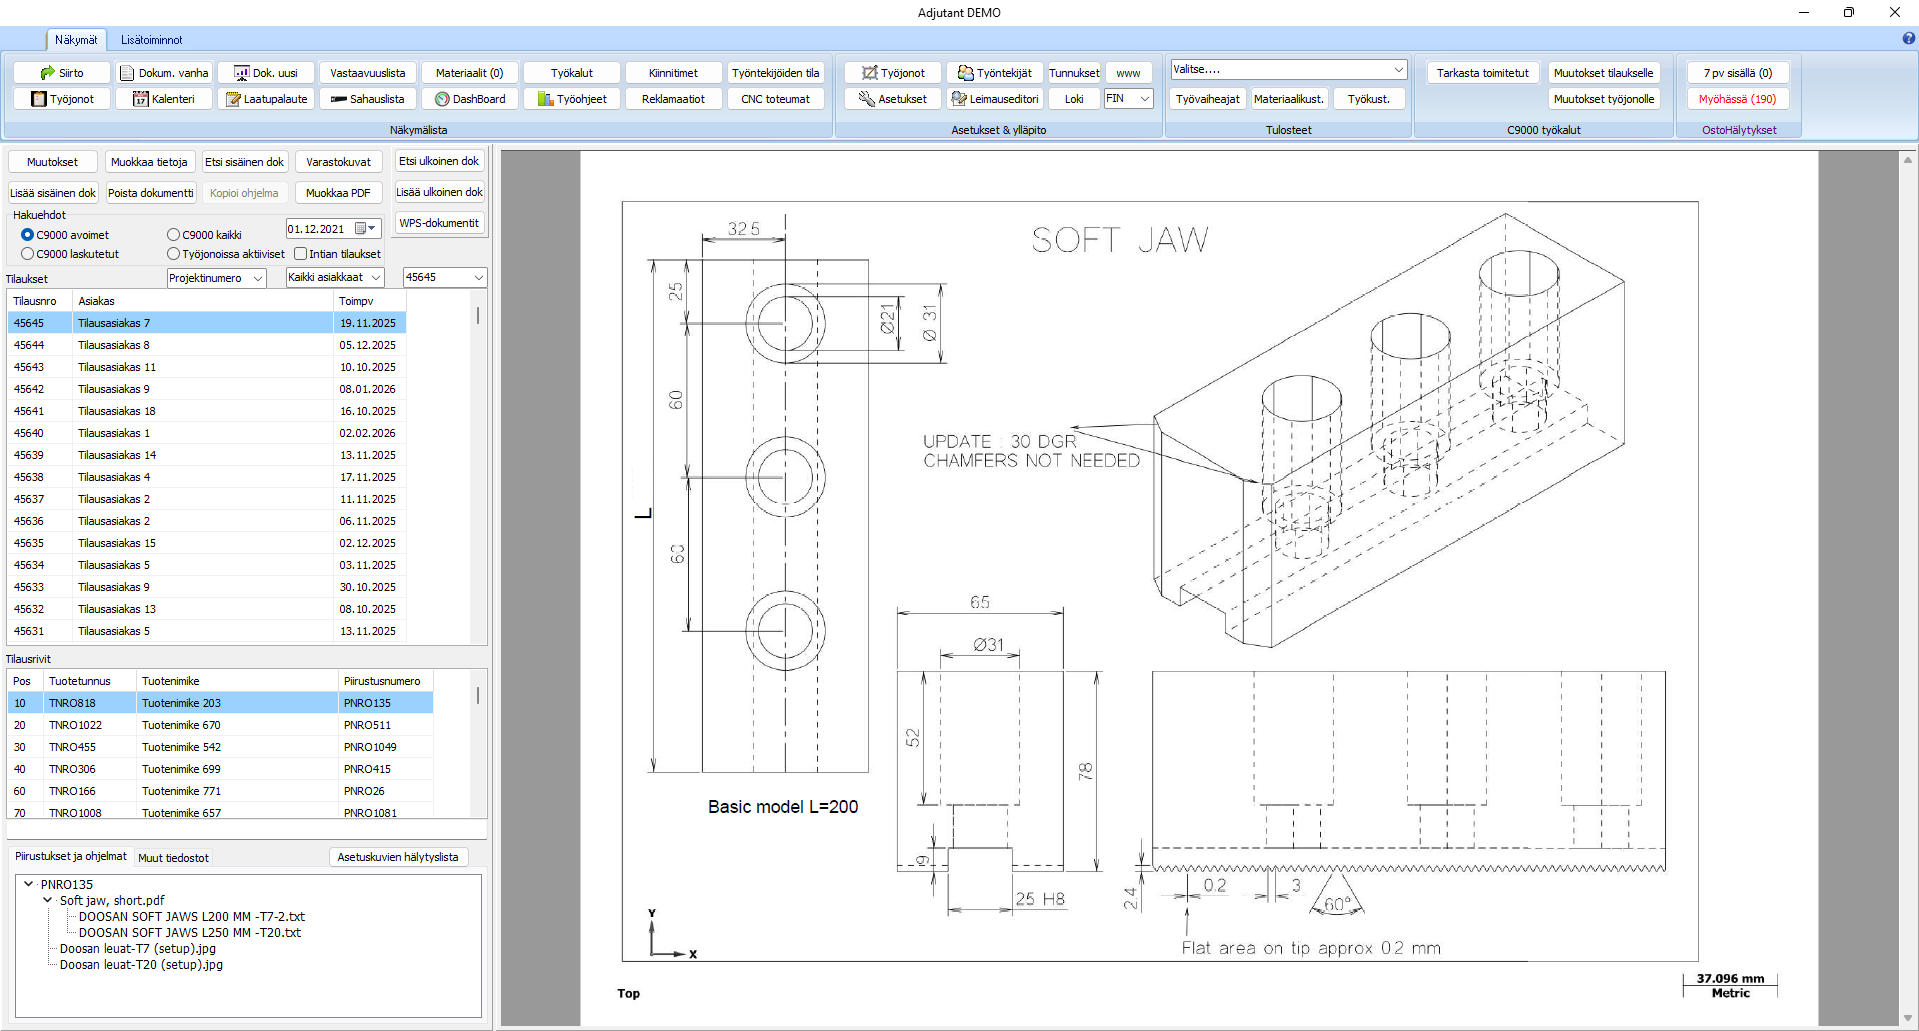Click the Siirto button with green arrow
The image size is (1919, 1031).
[62, 73]
